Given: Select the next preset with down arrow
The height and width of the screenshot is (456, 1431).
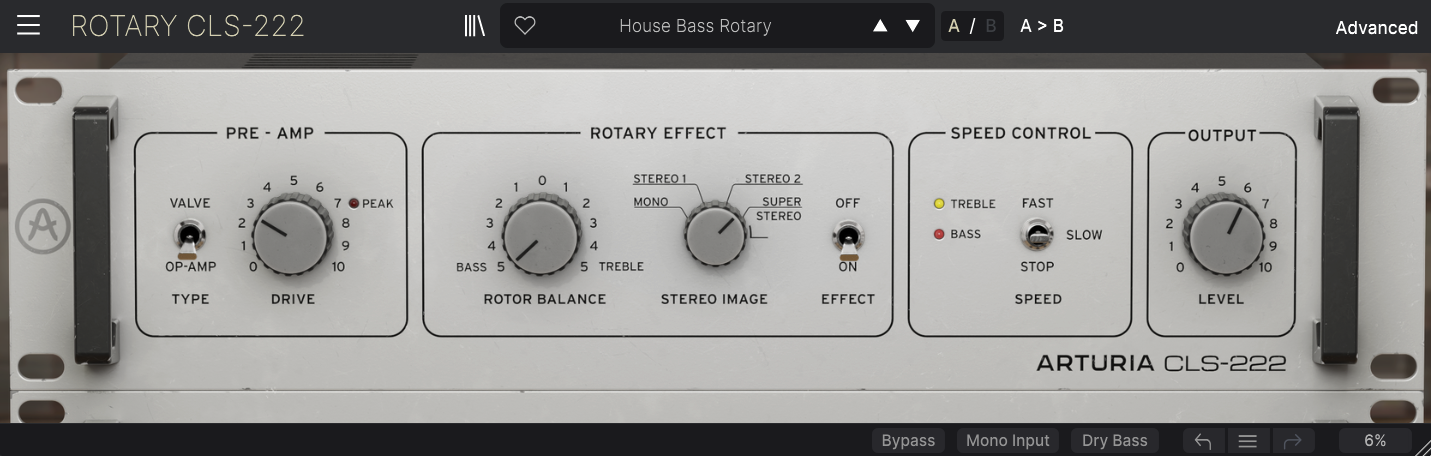Looking at the screenshot, I should [913, 26].
